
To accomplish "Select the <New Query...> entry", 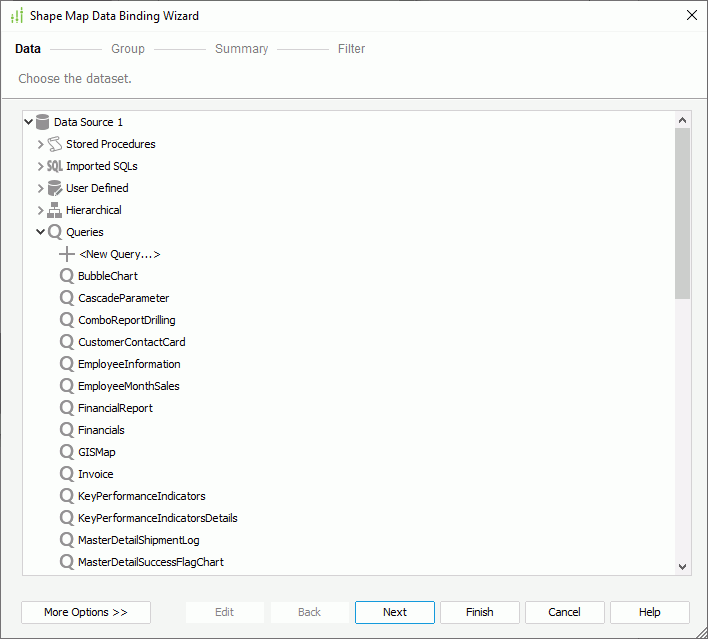I will (120, 254).
